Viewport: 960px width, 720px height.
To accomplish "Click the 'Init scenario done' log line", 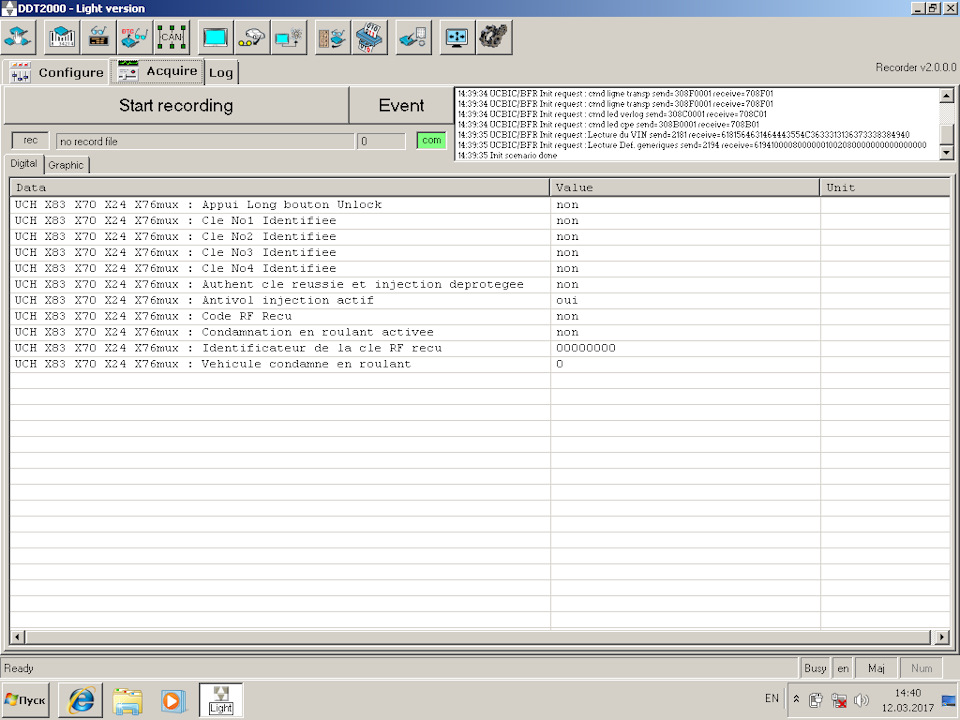I will pyautogui.click(x=508, y=156).
